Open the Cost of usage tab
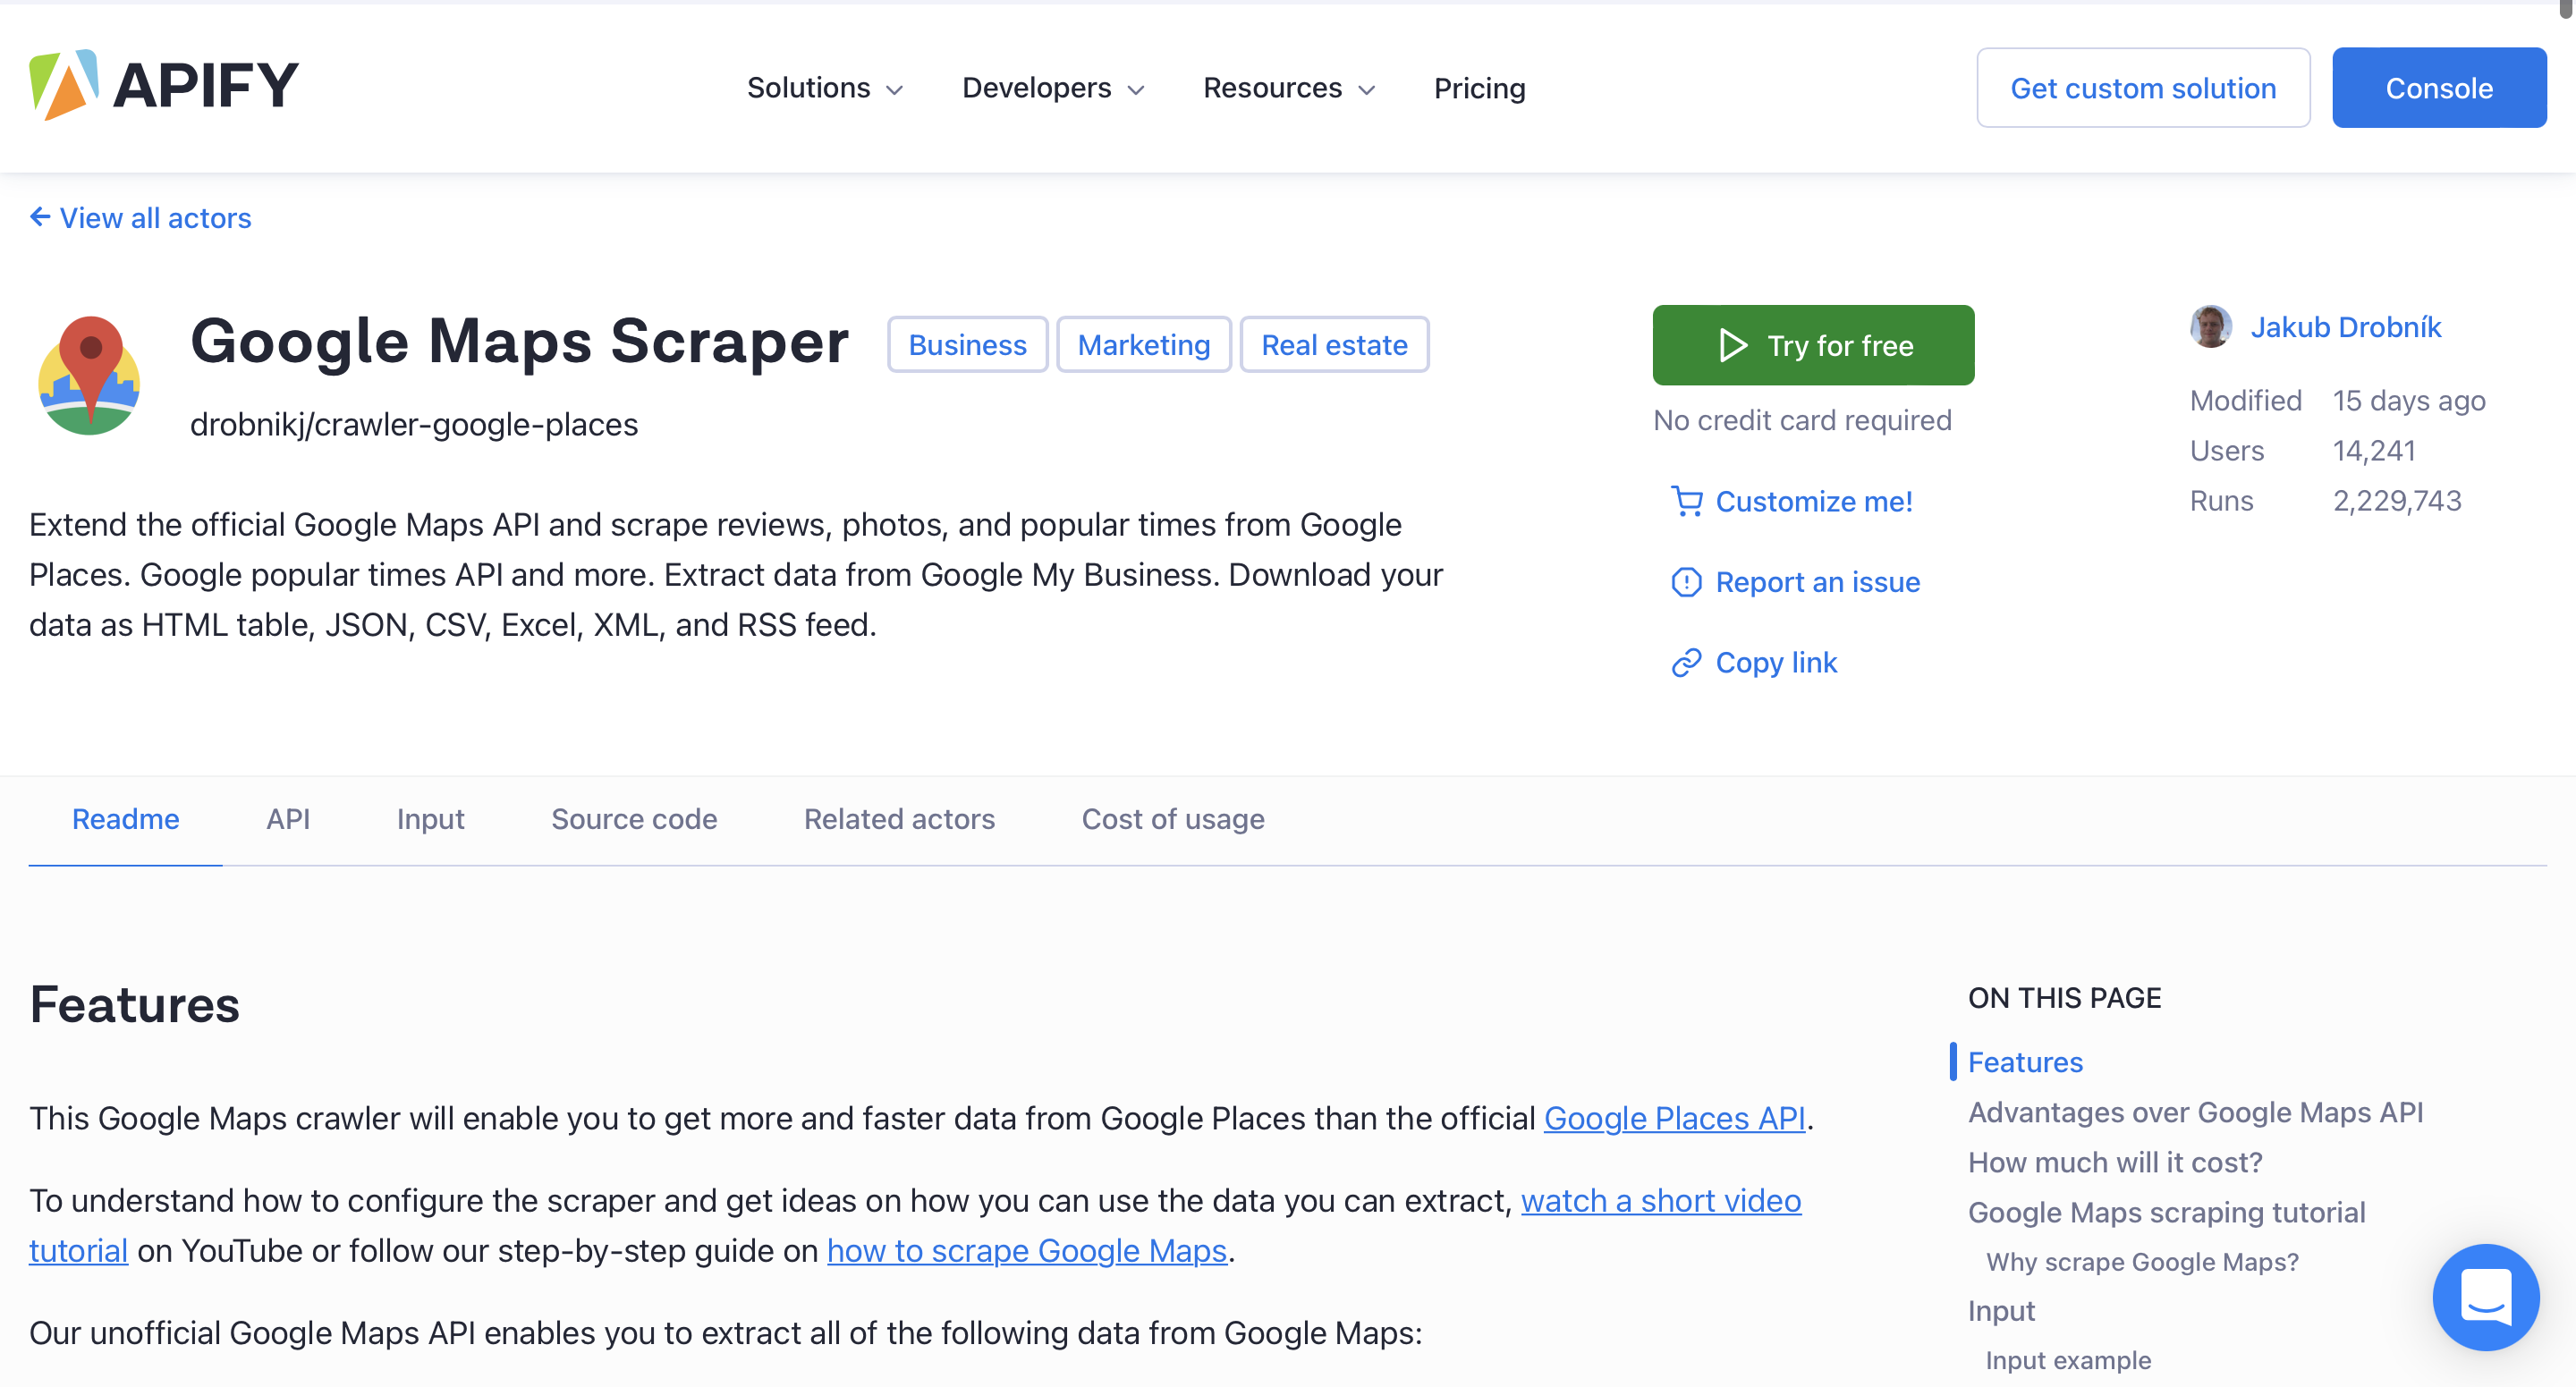Image resolution: width=2576 pixels, height=1387 pixels. (x=1173, y=819)
